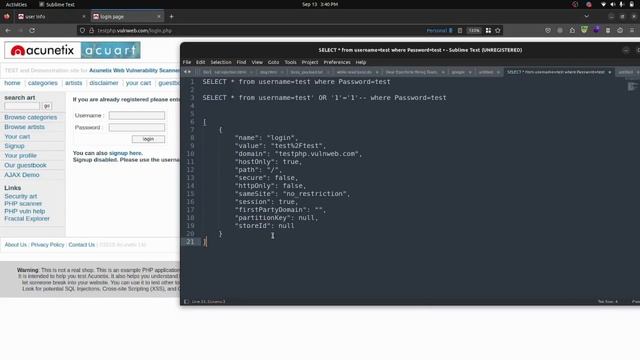
Task: Click the Password input field
Action: (137, 127)
